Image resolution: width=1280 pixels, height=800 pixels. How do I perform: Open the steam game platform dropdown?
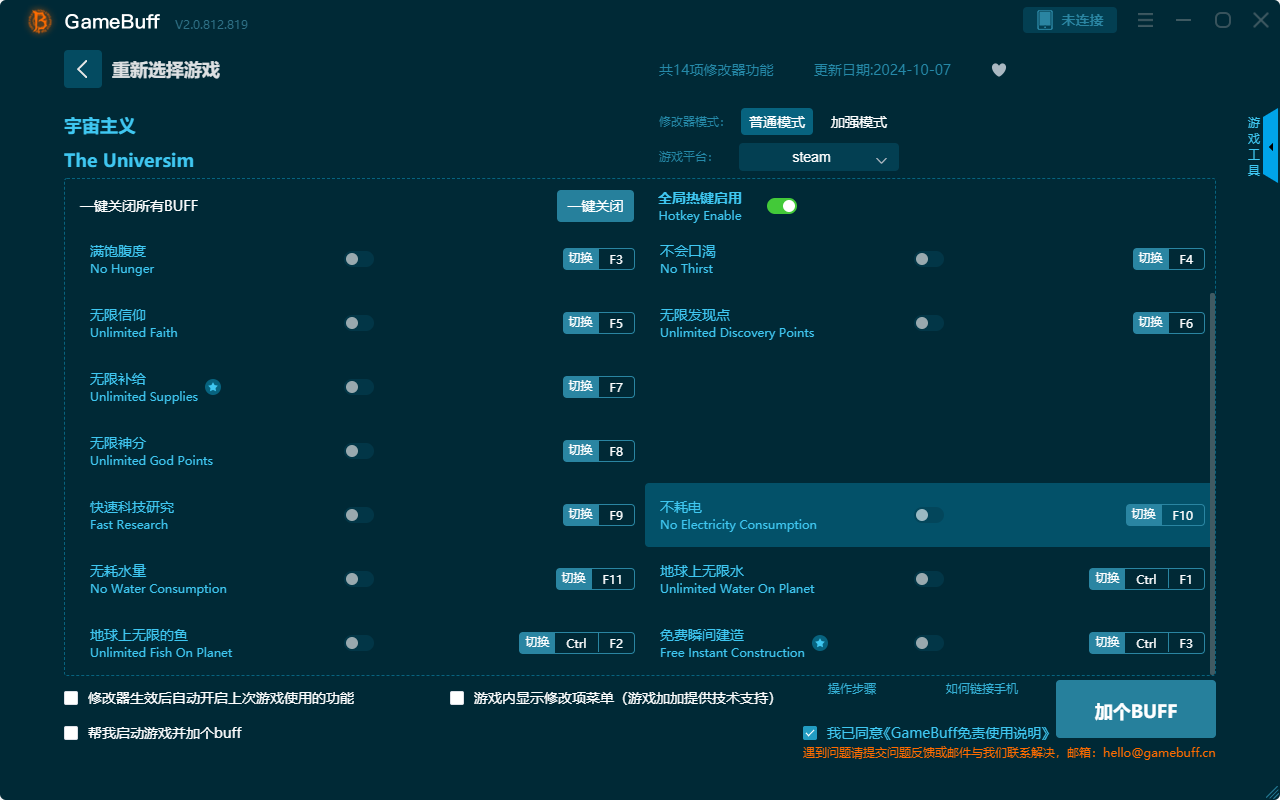click(818, 157)
